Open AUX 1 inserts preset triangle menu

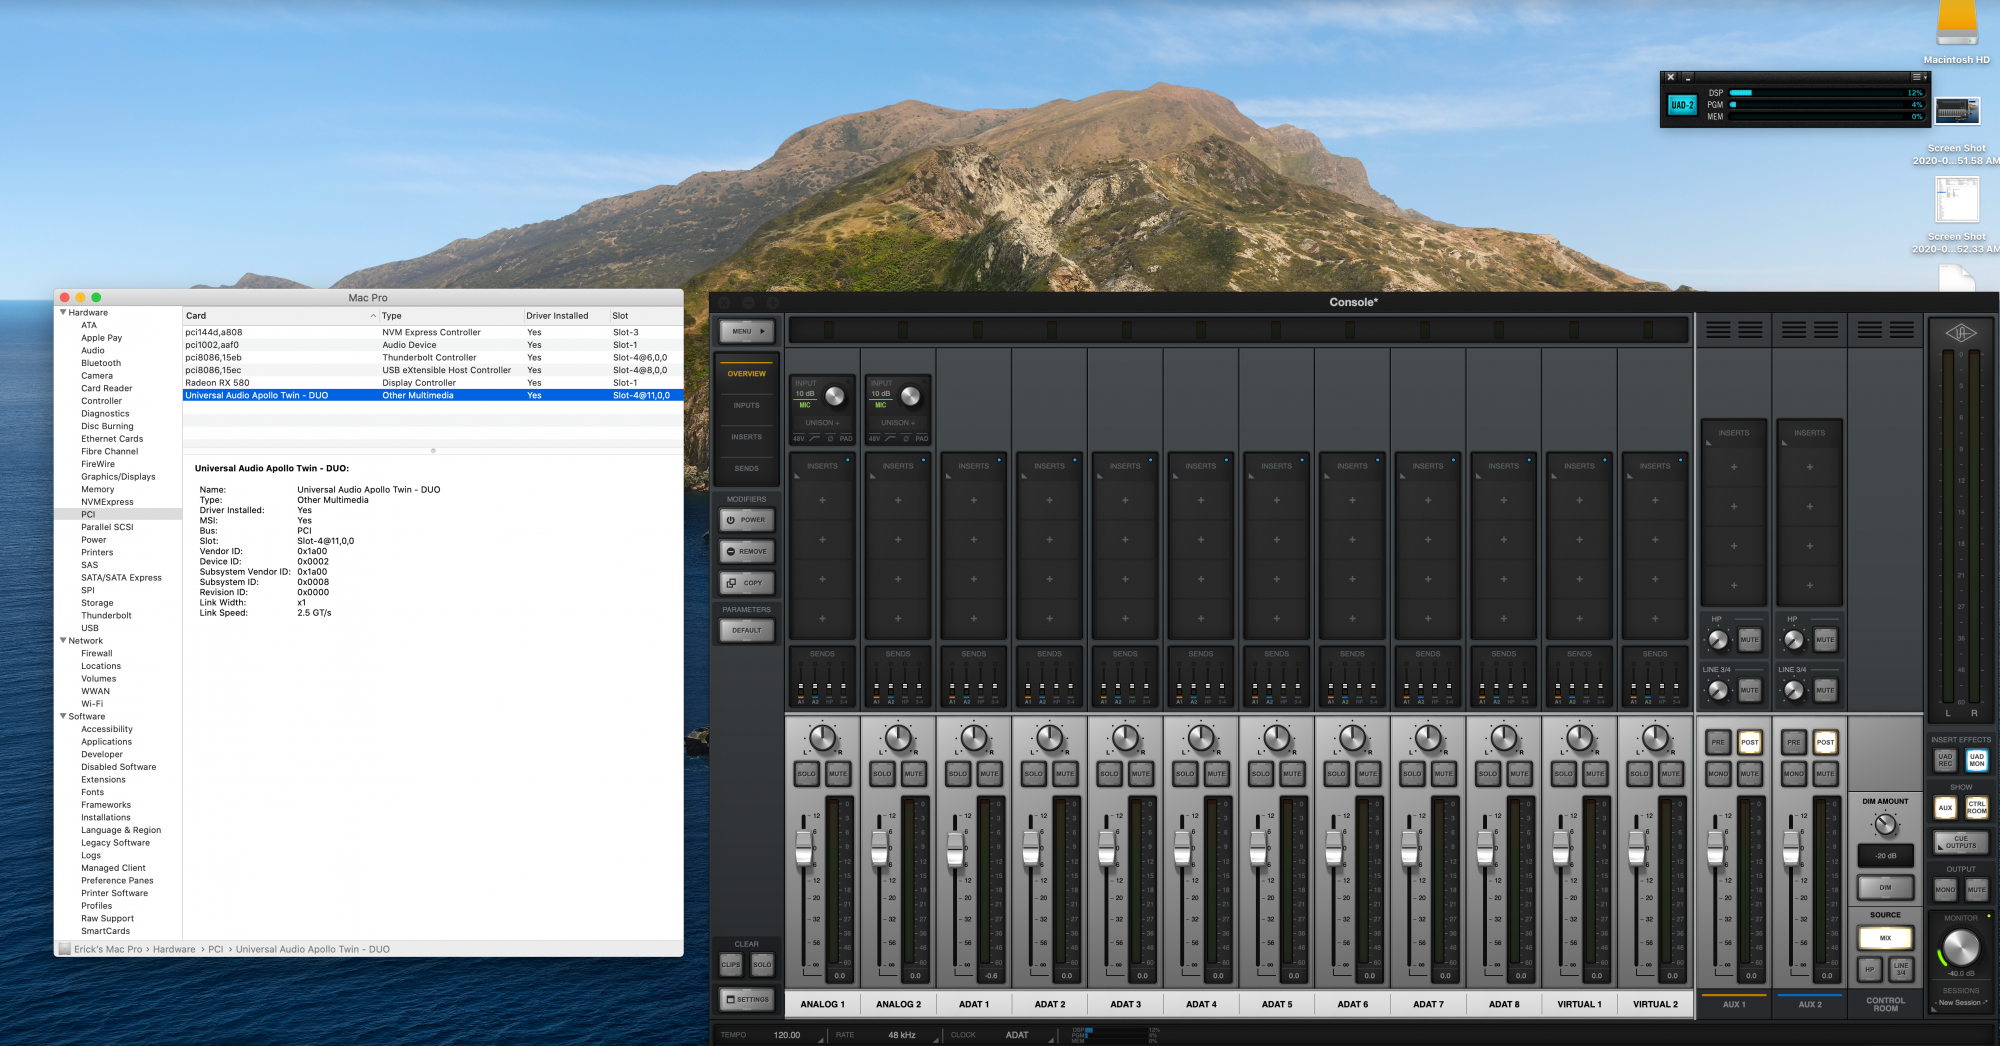[1709, 444]
